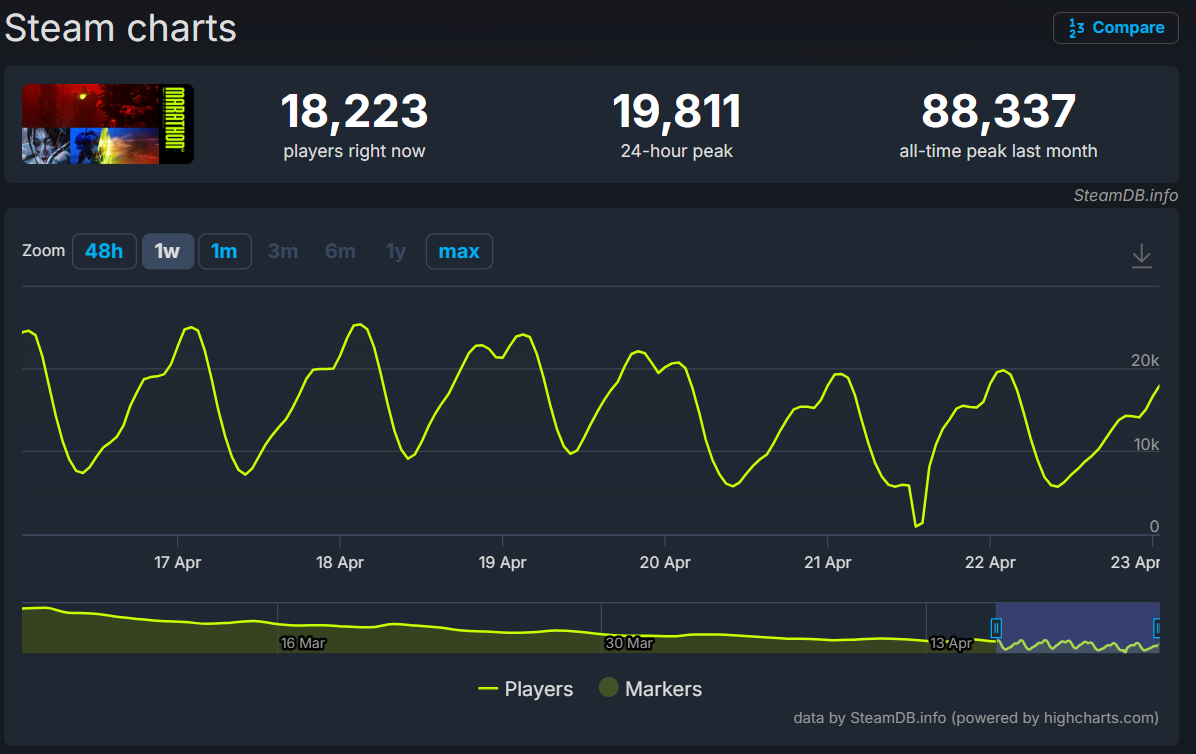Grab the left navigator range handle

(996, 627)
